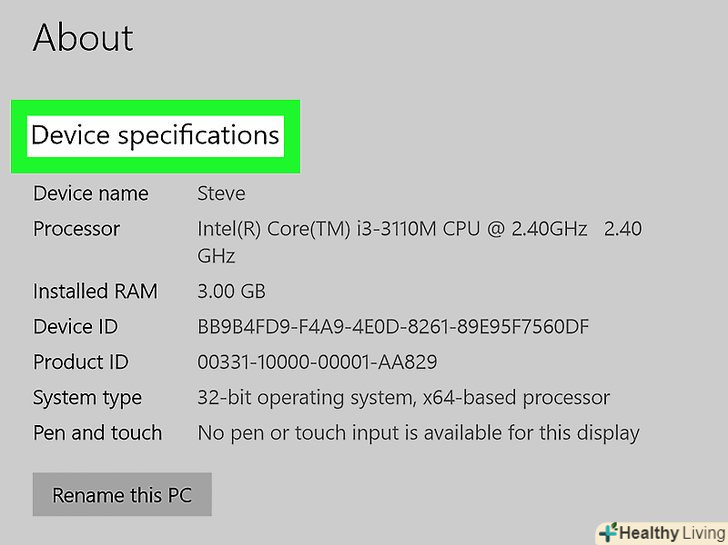Viewport: 728px width, 545px height.
Task: Click the 3.00 GB RAM value
Action: (x=231, y=292)
